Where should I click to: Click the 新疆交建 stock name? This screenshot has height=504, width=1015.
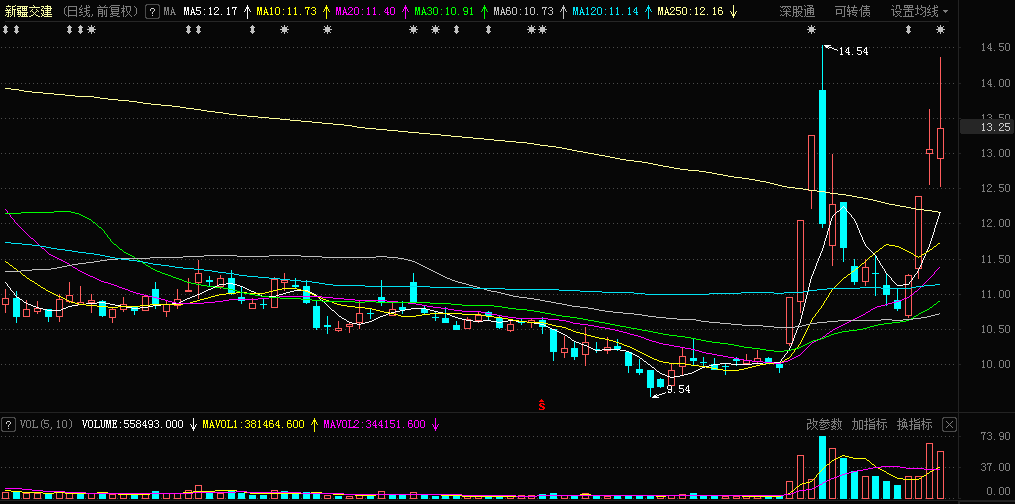(x=28, y=11)
